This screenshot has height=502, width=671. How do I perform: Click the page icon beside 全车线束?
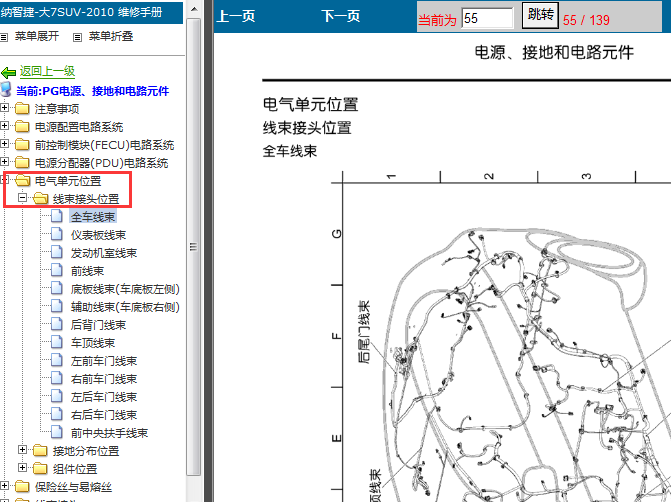click(x=57, y=216)
